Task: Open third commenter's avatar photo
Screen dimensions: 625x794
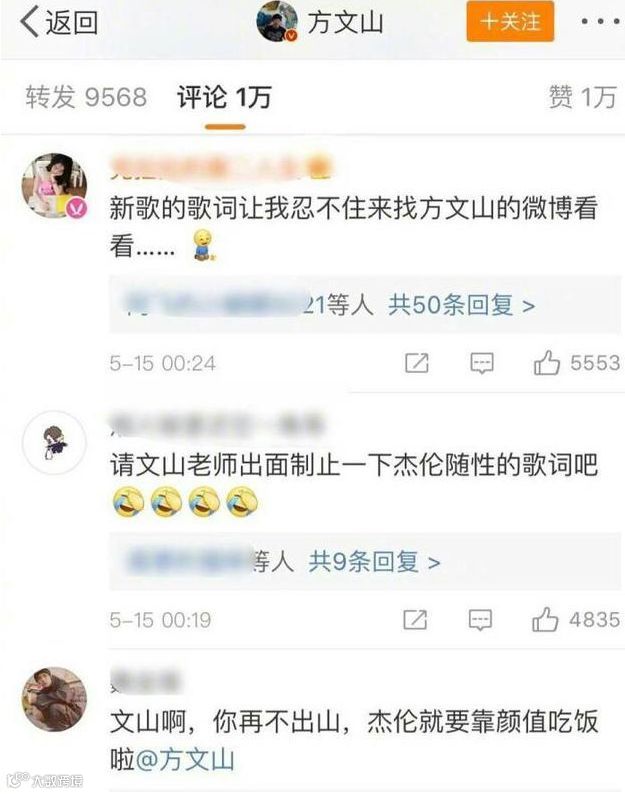Action: (54, 699)
